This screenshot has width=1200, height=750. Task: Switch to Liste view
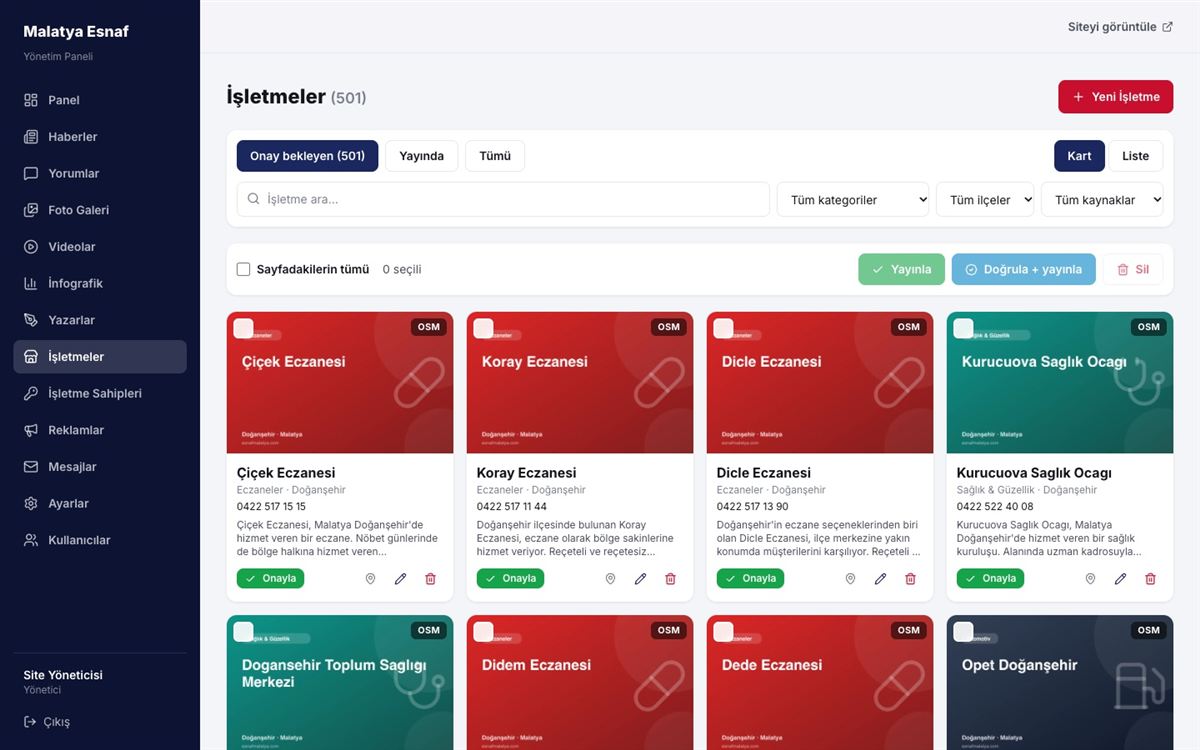coord(1135,156)
